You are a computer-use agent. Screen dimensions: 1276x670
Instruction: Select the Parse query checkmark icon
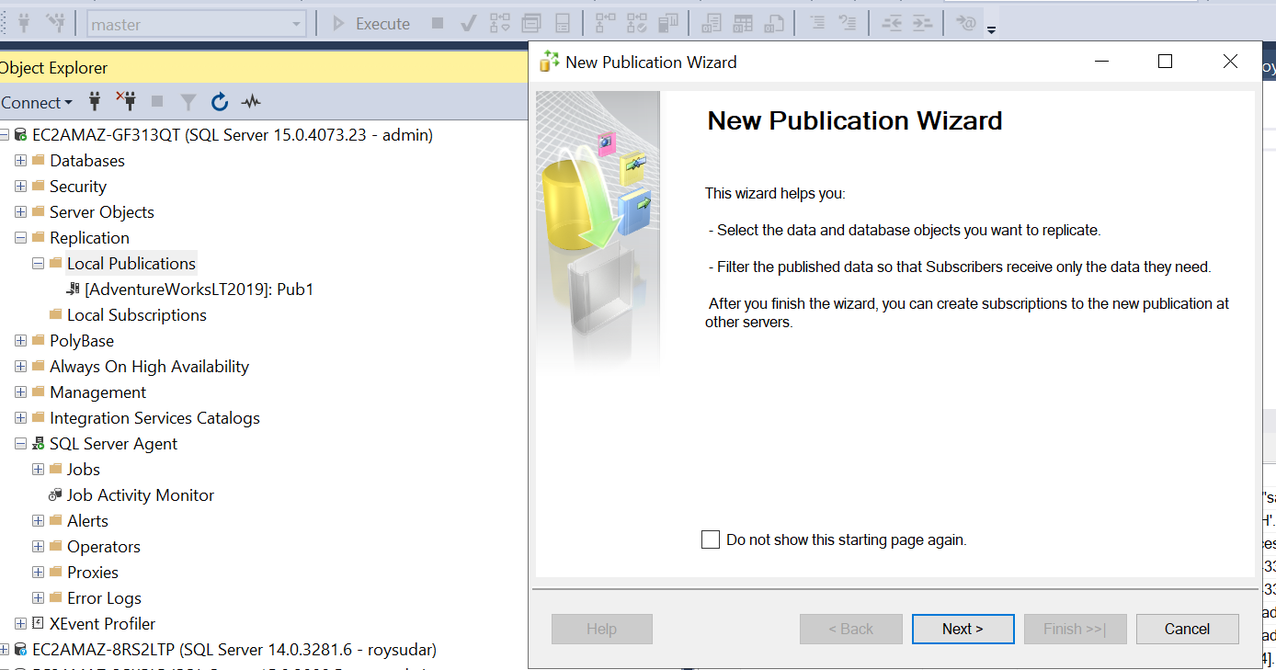pos(468,22)
